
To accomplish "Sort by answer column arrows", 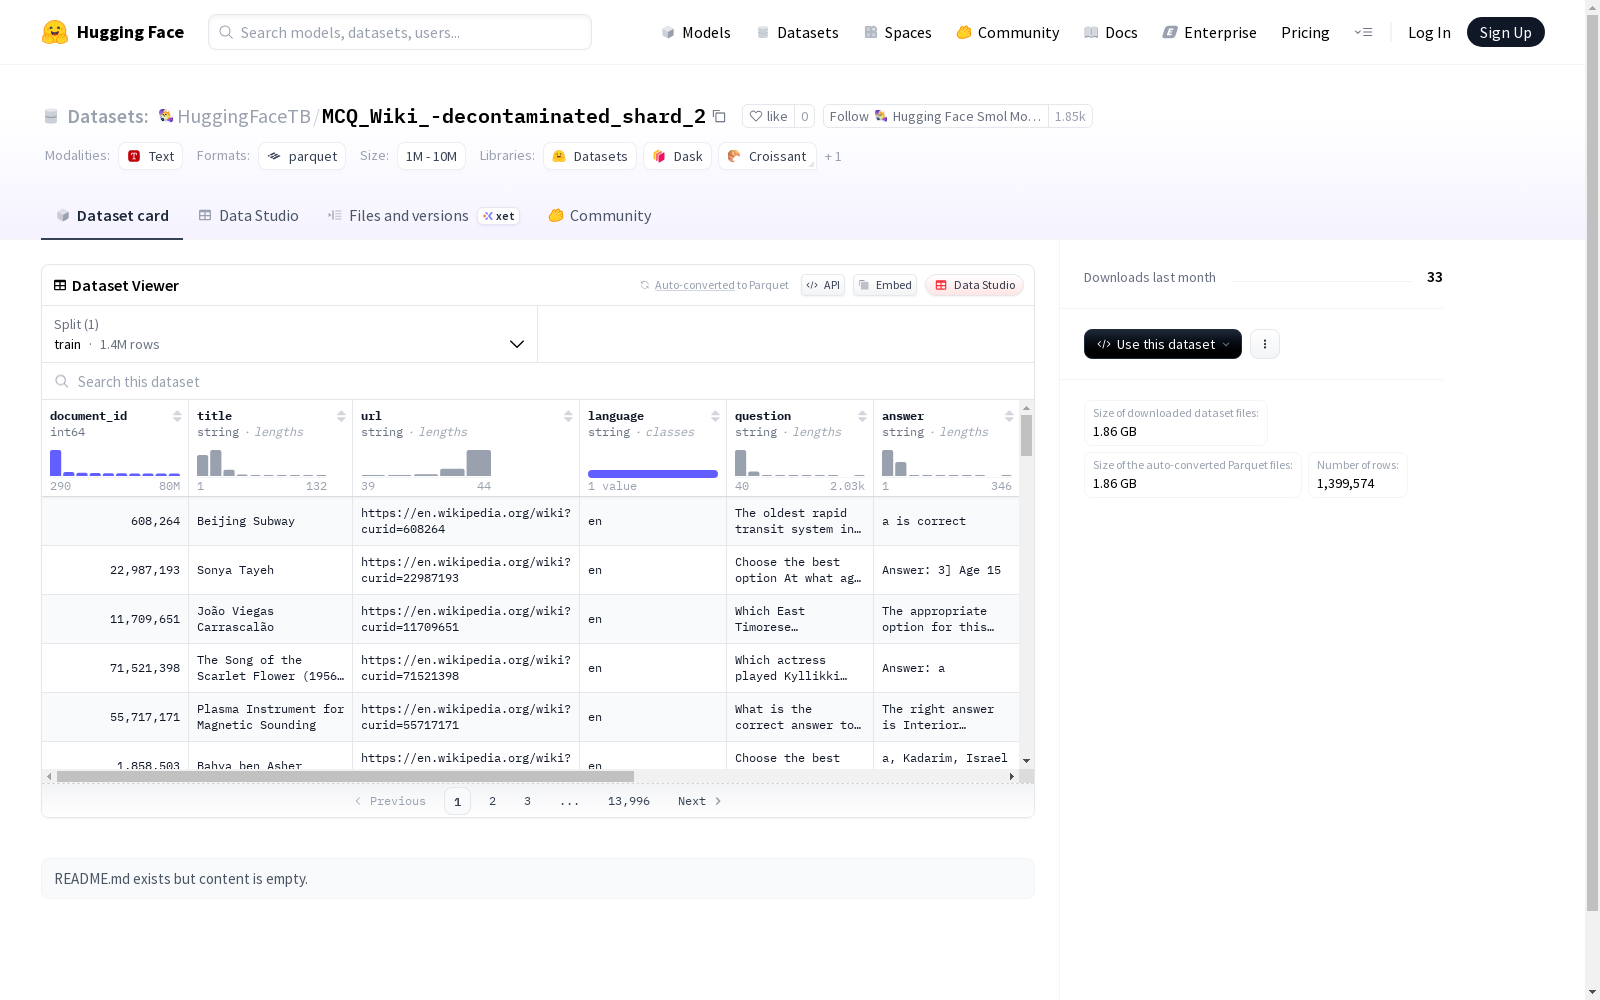I will [x=1009, y=416].
